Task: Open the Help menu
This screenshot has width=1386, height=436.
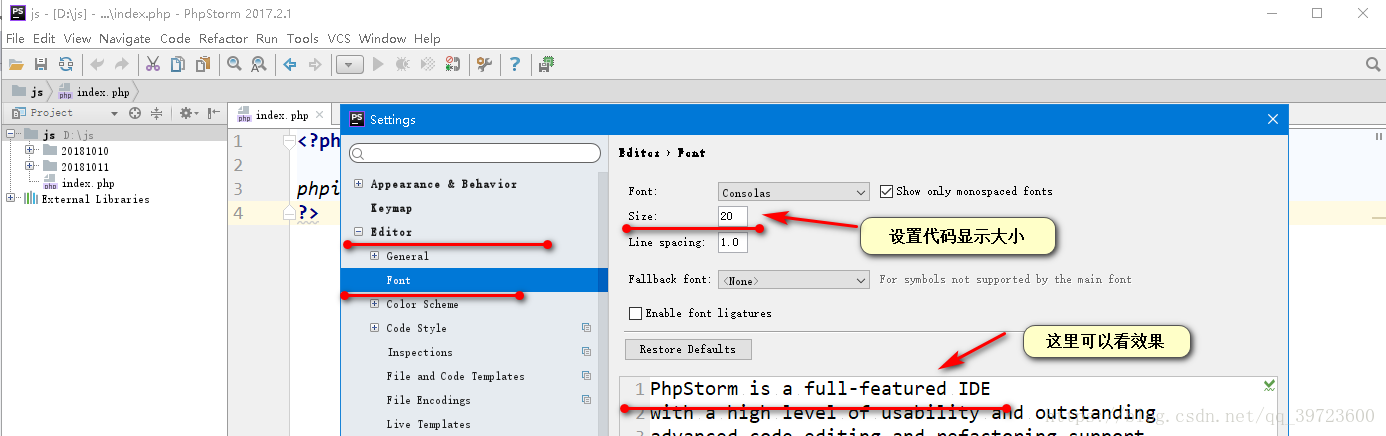Action: 427,38
